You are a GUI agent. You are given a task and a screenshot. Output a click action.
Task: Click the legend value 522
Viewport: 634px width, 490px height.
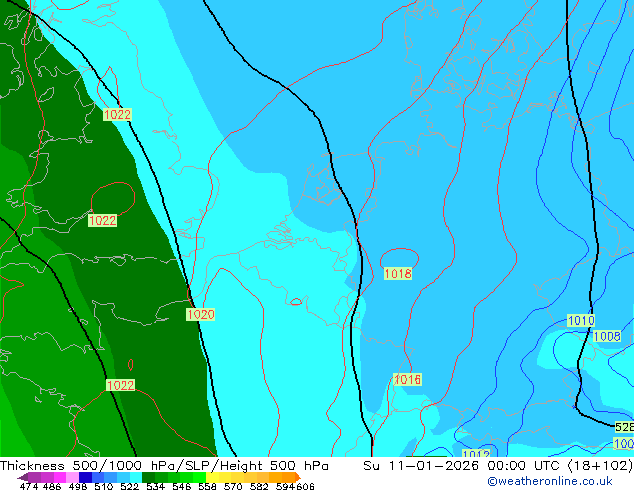coord(129,486)
